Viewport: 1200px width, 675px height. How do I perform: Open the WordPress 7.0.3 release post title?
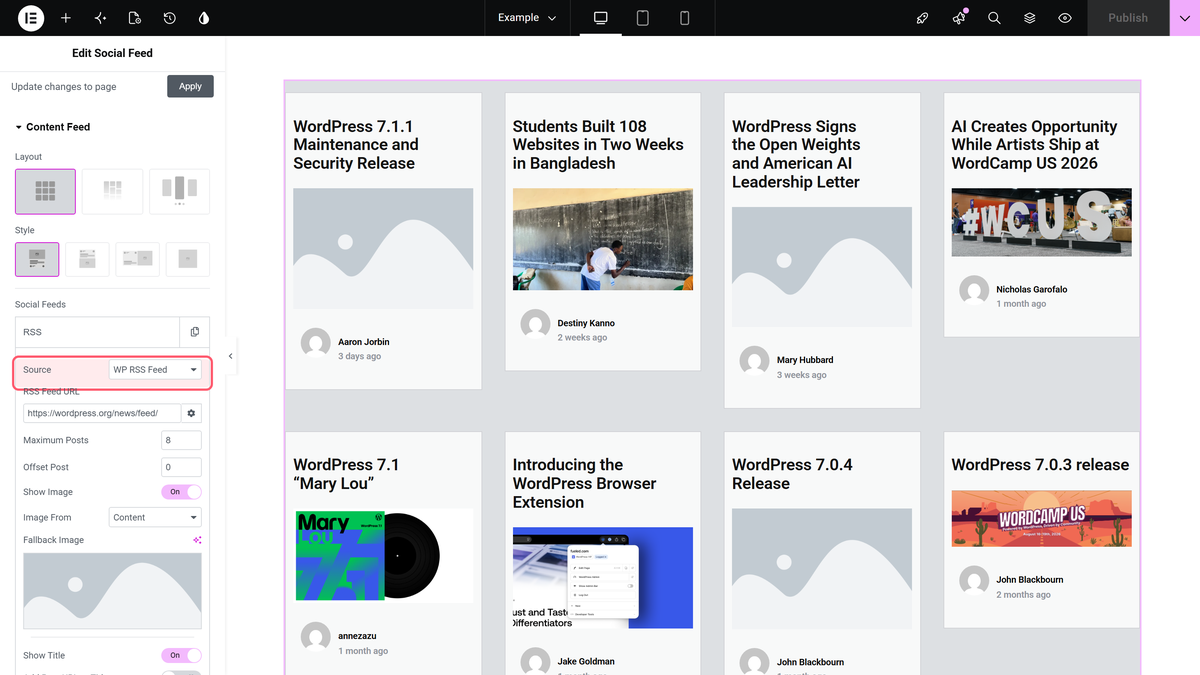(x=1040, y=465)
